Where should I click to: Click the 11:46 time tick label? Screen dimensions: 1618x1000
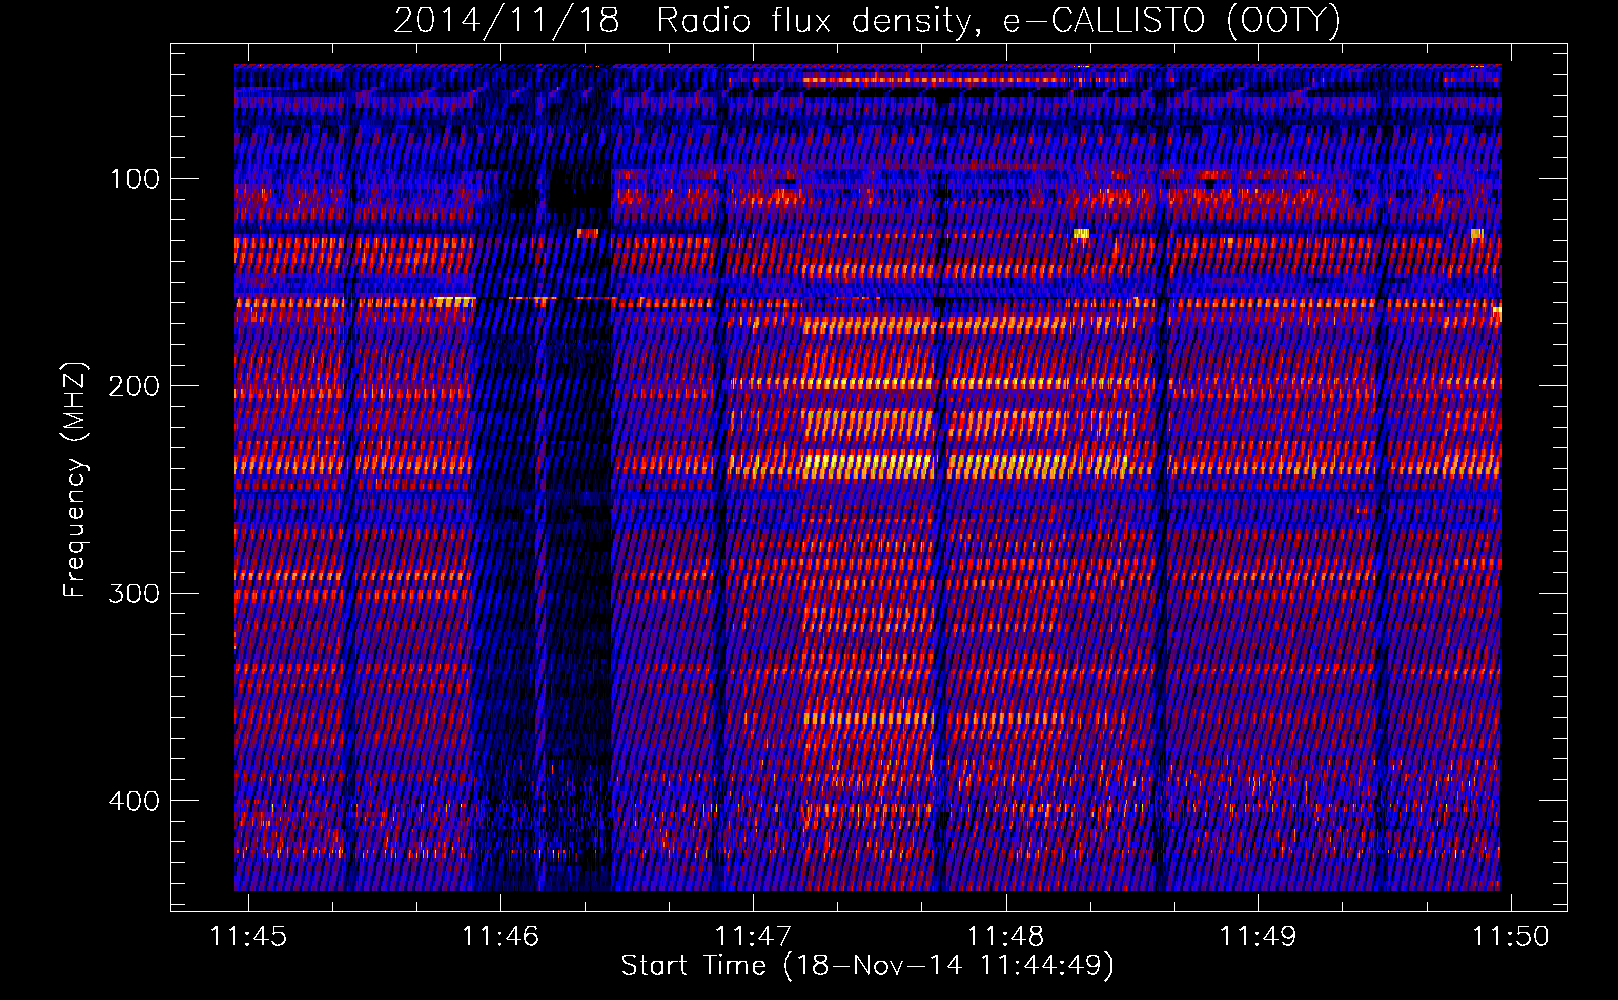coord(500,936)
